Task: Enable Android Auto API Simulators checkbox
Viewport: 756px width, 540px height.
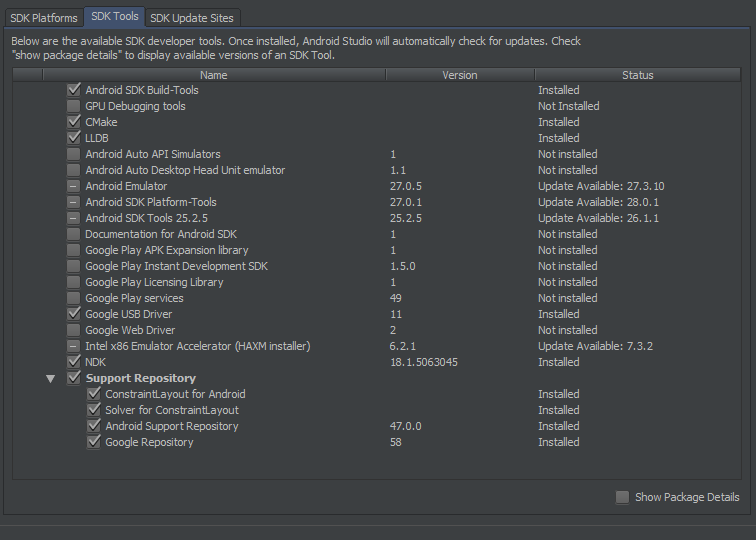Action: click(x=74, y=154)
